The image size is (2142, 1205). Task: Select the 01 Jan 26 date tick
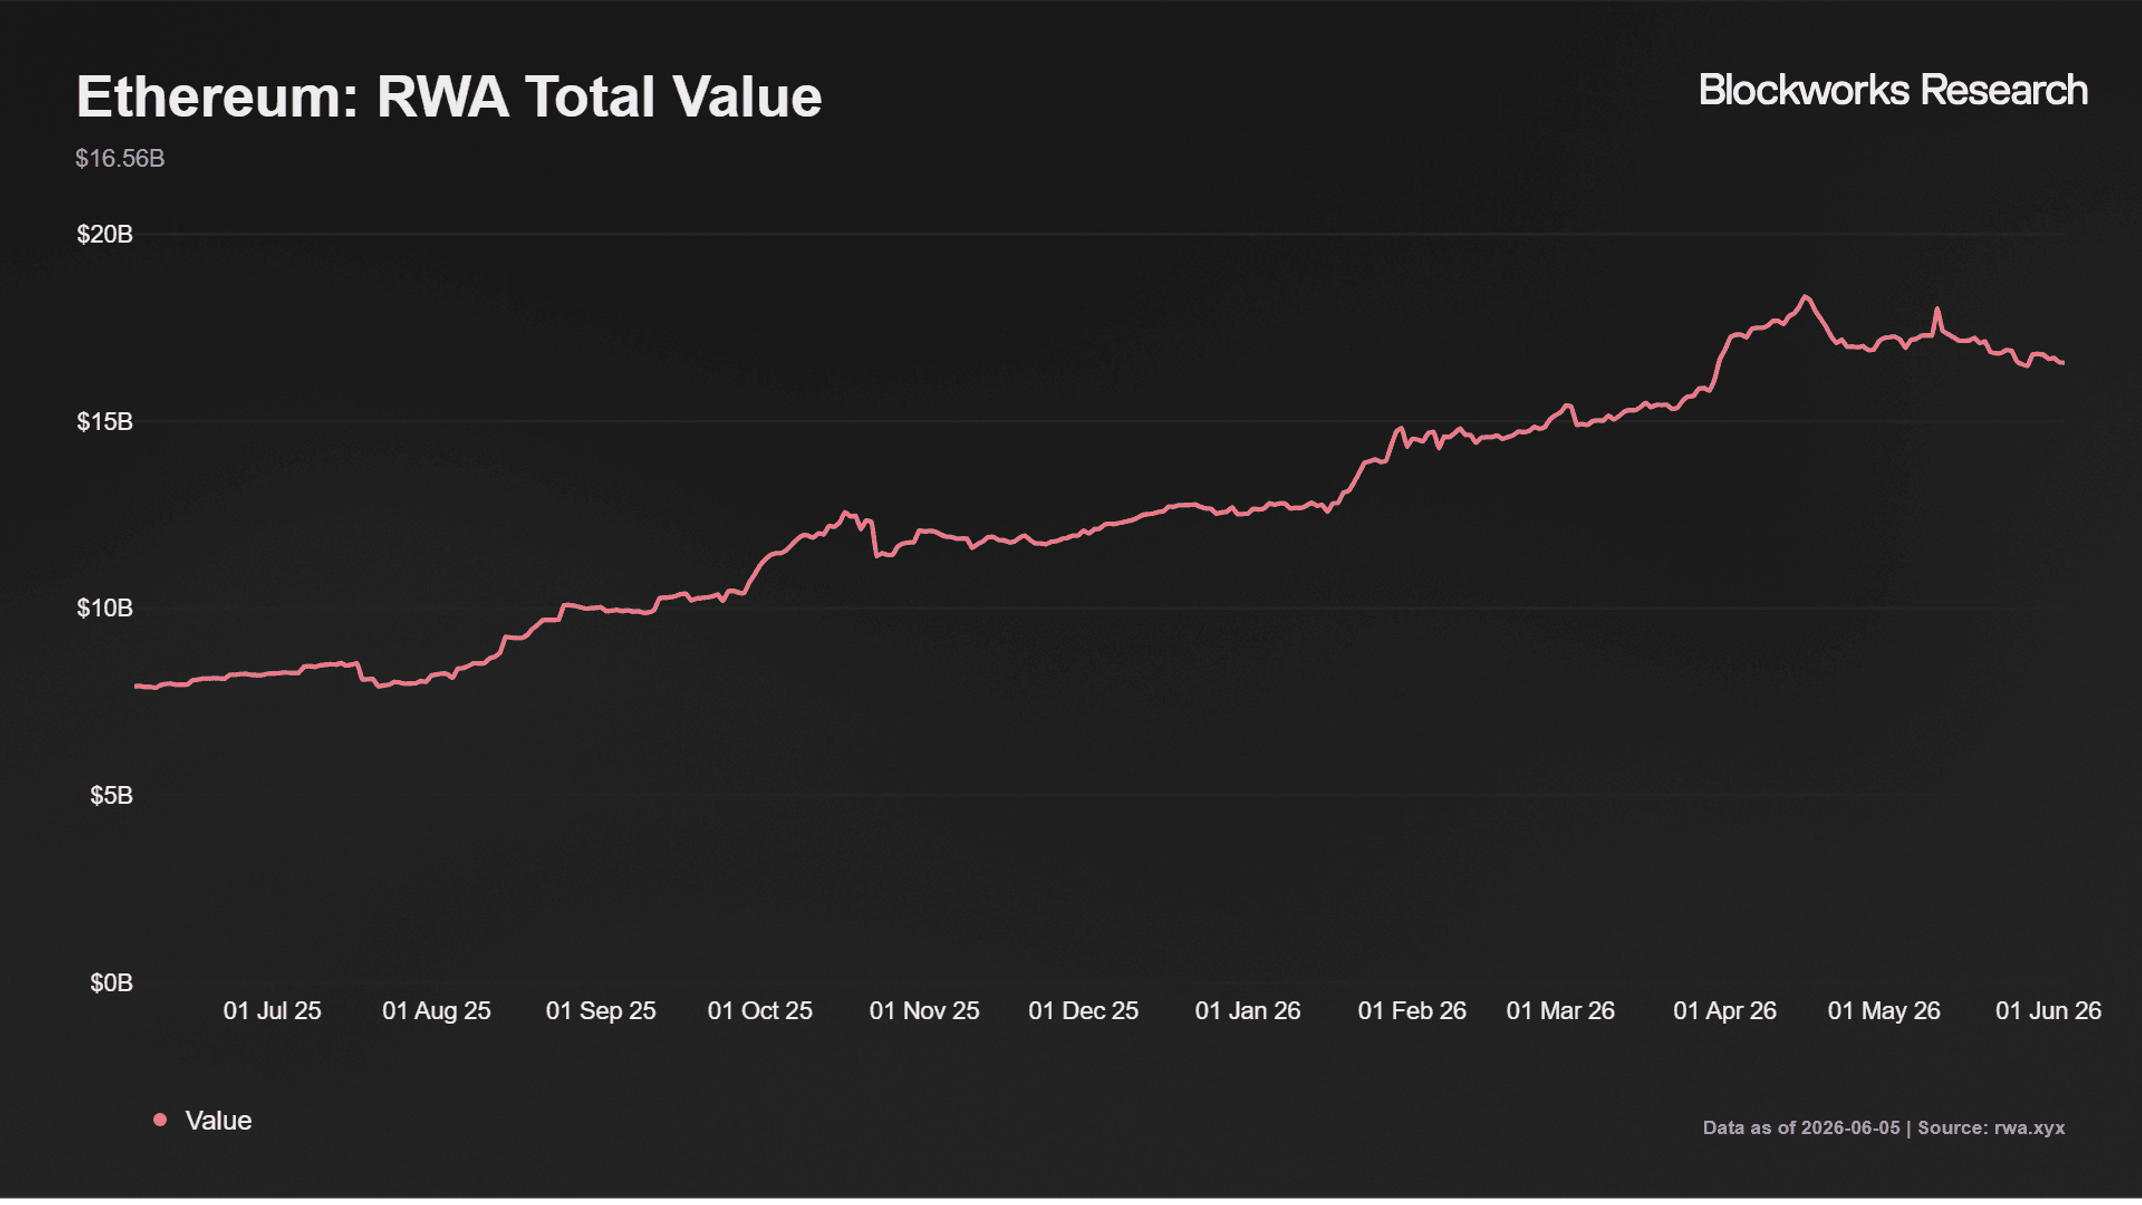point(1248,1011)
